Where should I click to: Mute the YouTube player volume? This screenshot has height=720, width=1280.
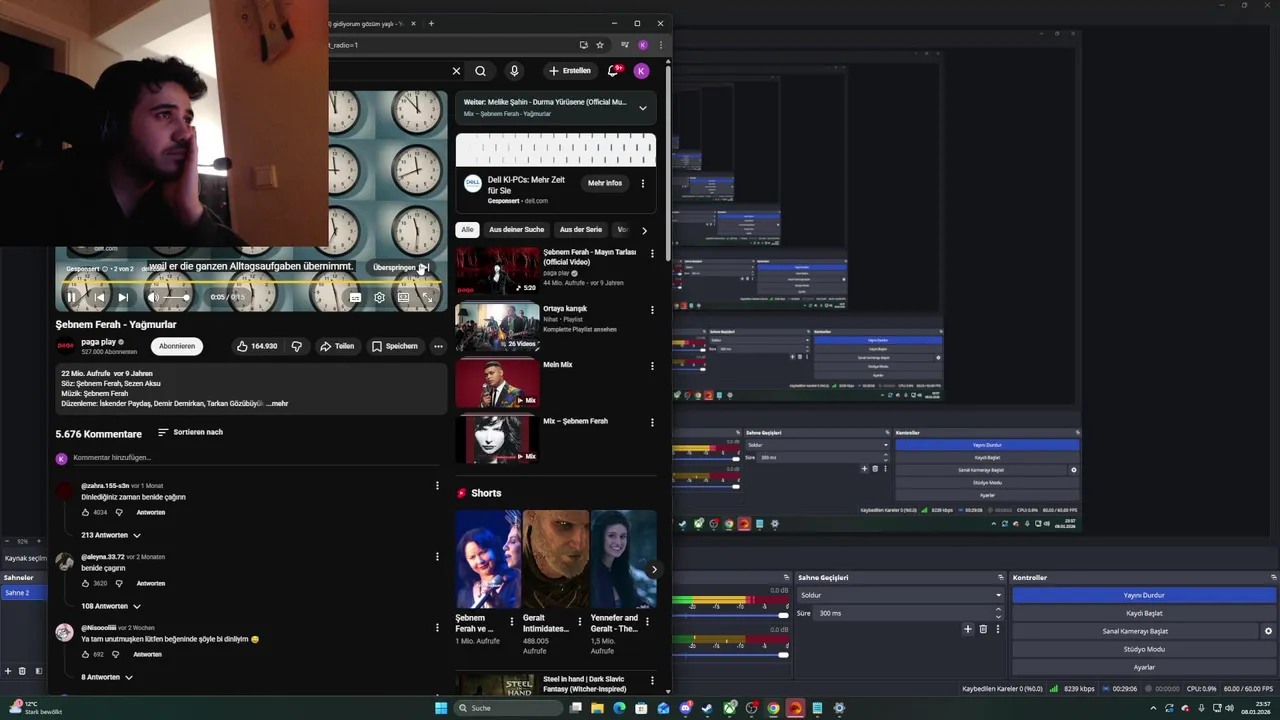pyautogui.click(x=153, y=297)
